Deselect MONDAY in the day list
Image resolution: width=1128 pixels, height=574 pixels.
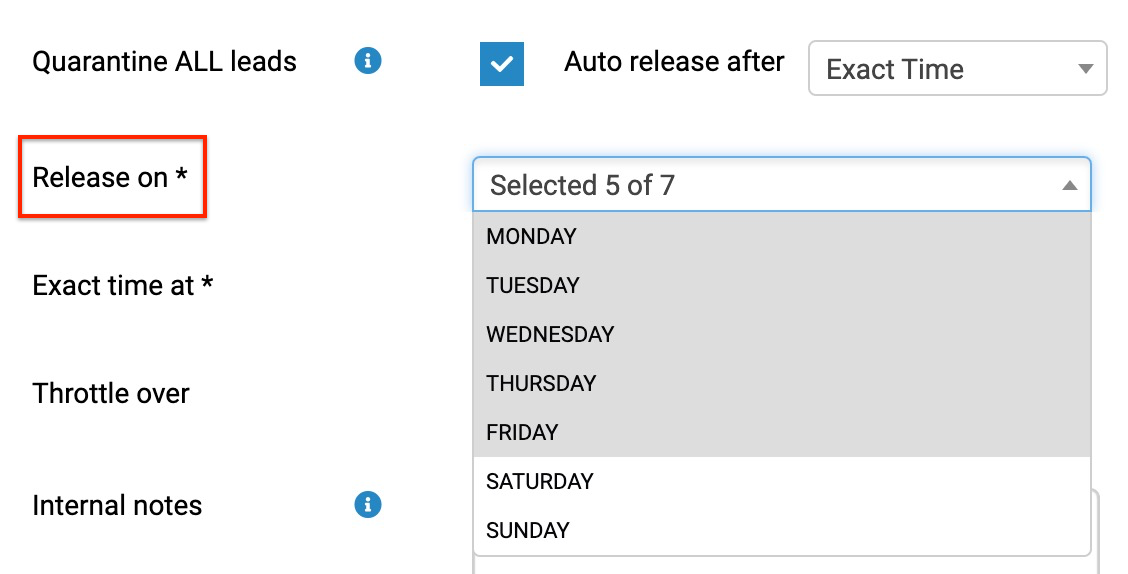tap(782, 236)
